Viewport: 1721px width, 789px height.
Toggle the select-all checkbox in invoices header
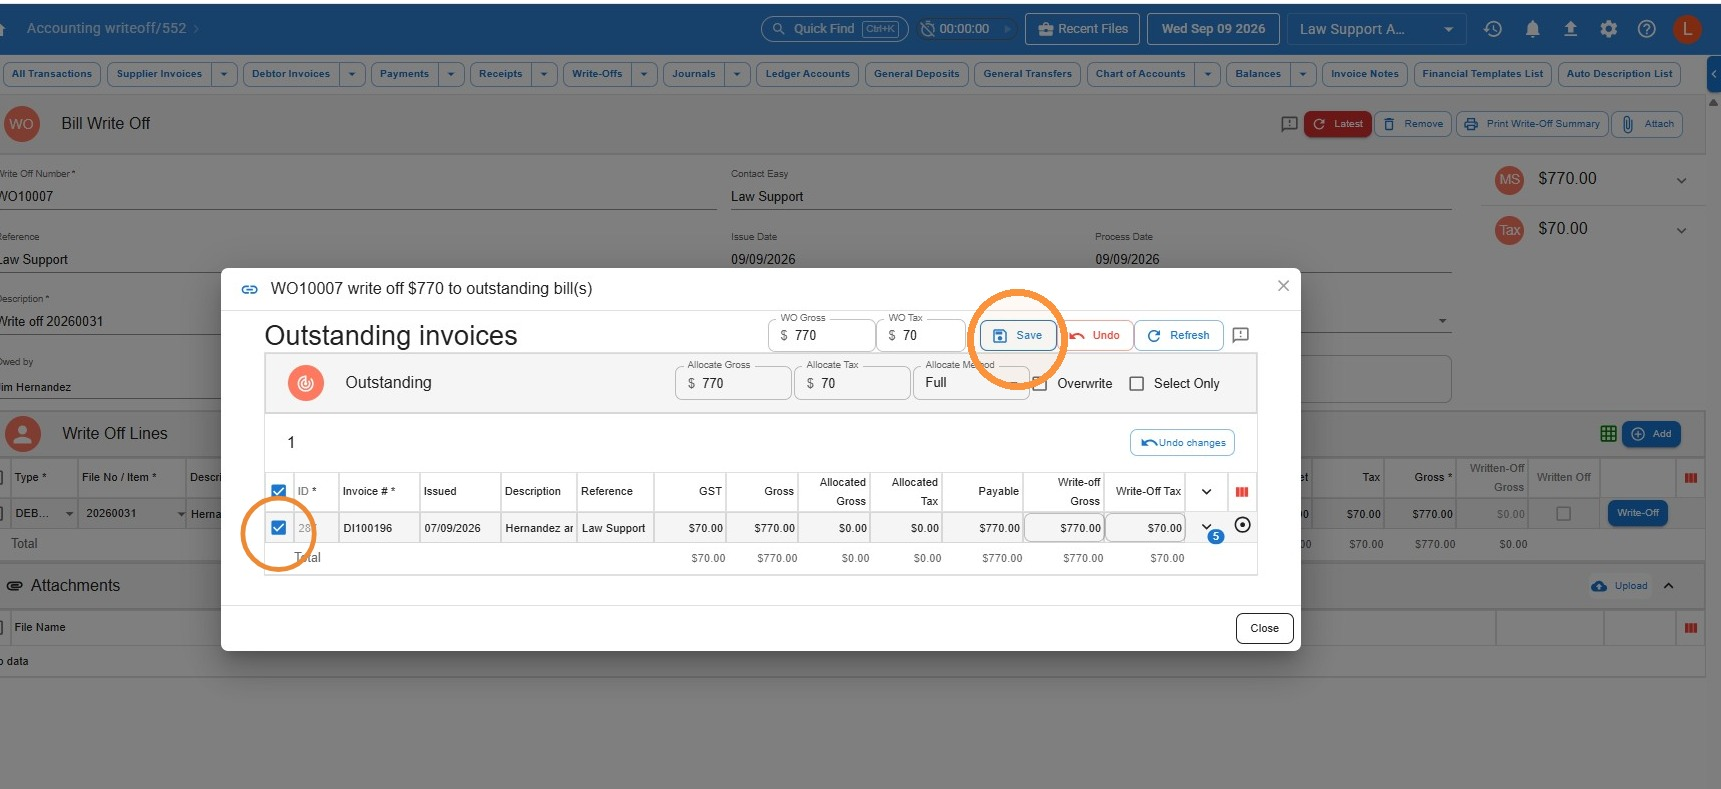[x=279, y=491]
